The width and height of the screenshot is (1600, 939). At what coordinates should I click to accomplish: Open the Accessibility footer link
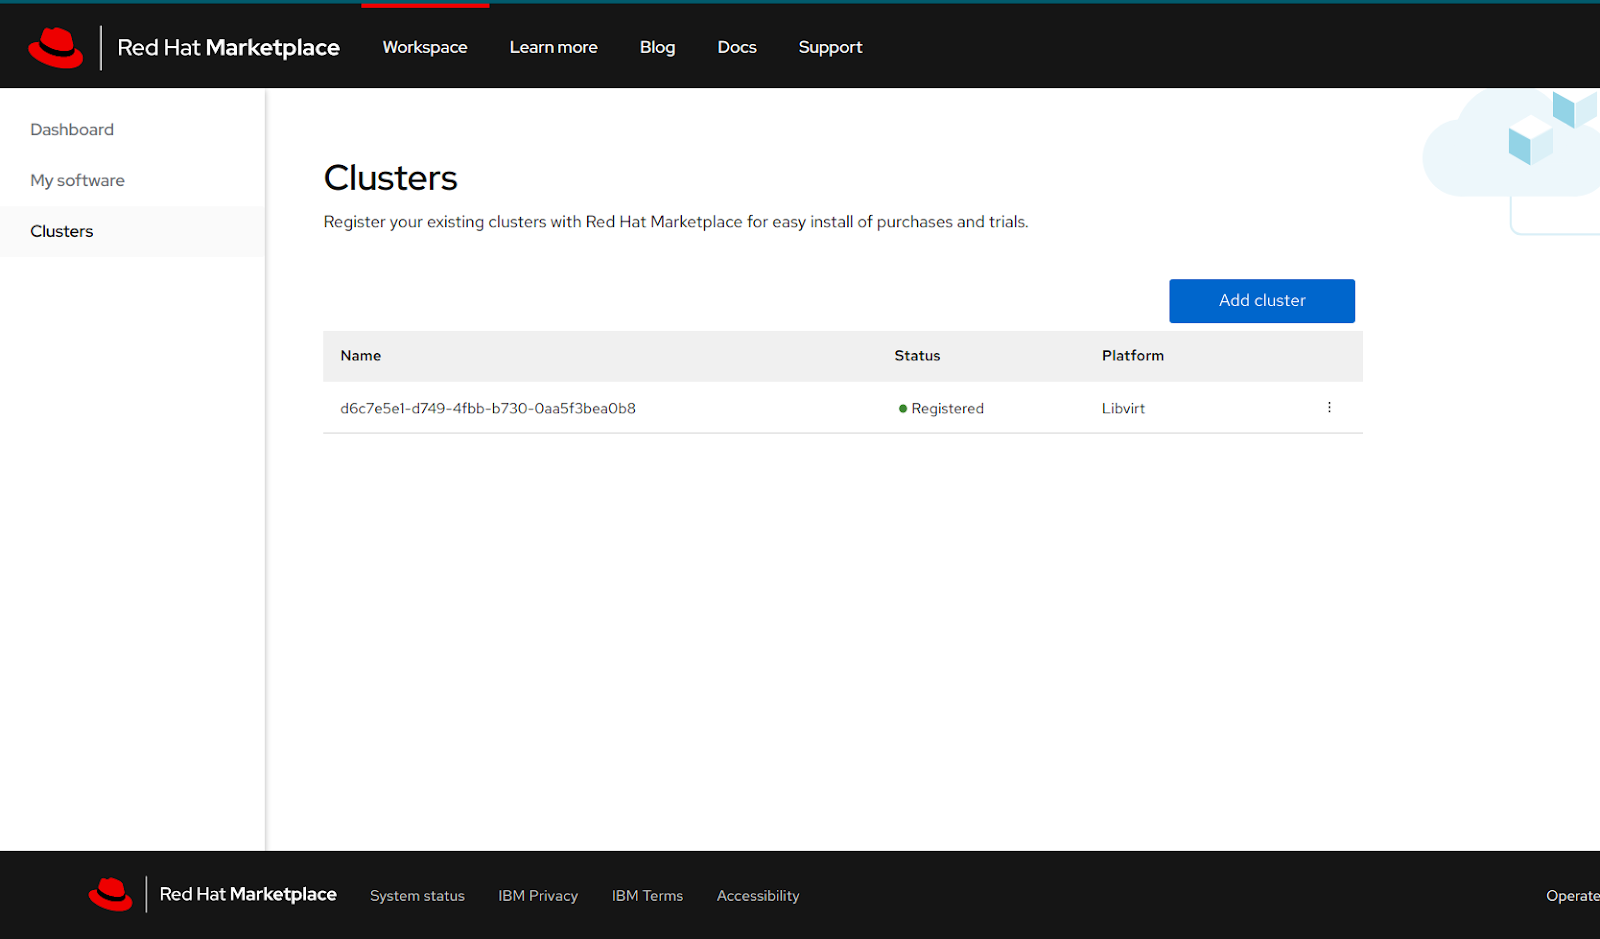tap(758, 896)
